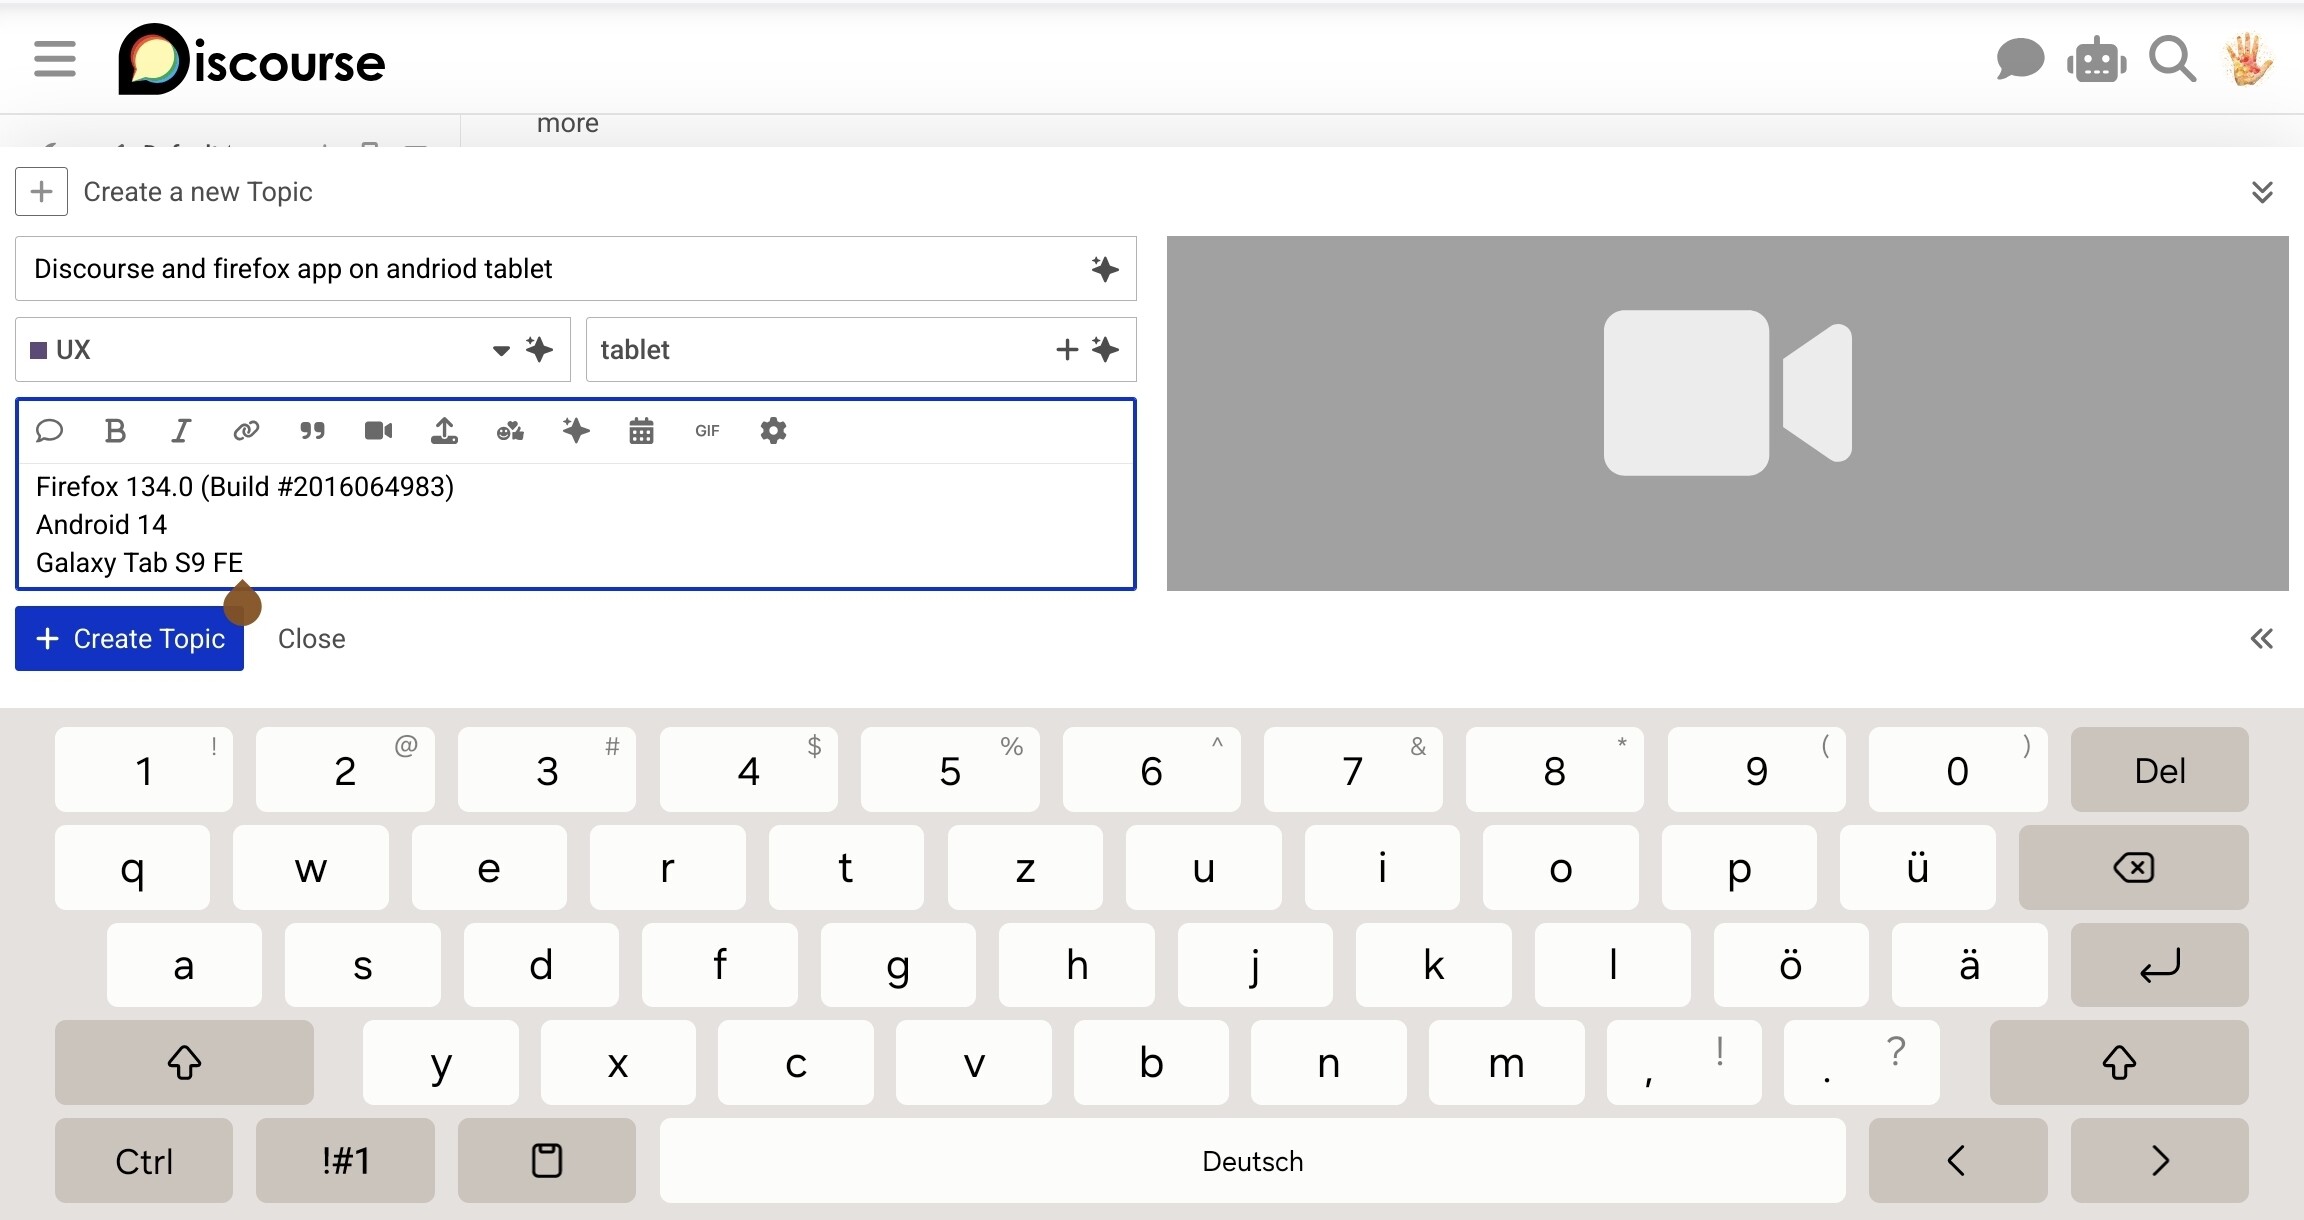Image resolution: width=2304 pixels, height=1220 pixels.
Task: Open the user avatar menu
Action: [2248, 60]
